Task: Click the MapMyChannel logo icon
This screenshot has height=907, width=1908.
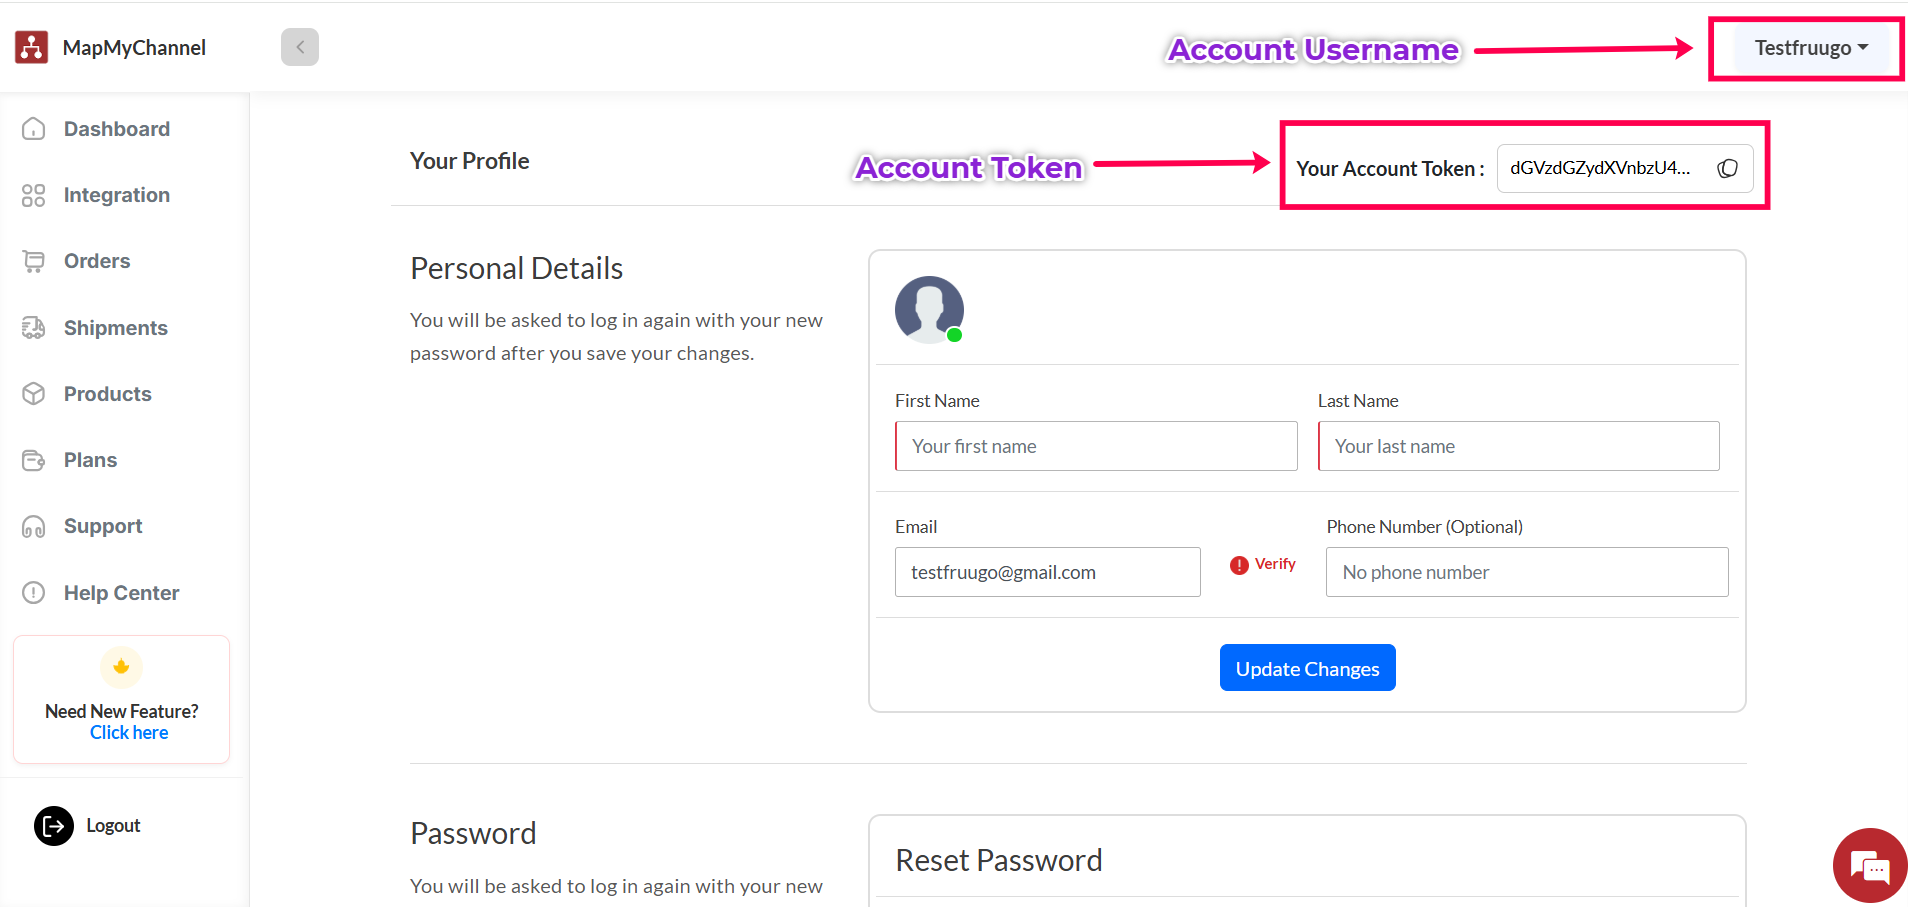Action: (32, 47)
